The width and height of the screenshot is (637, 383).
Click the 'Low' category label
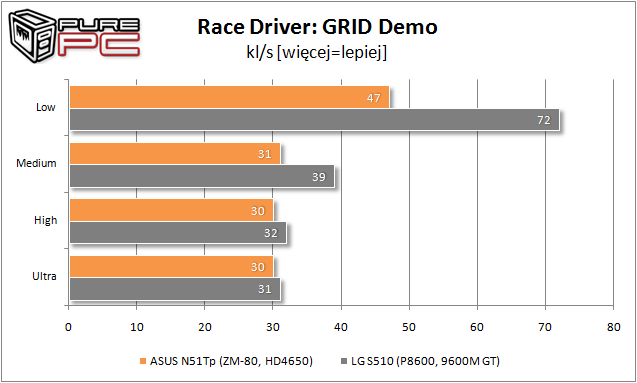(46, 107)
